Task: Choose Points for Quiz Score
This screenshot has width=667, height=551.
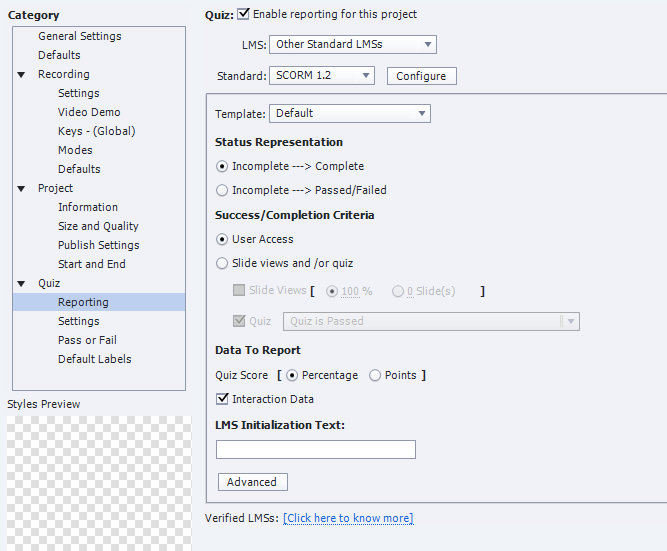Action: (375, 376)
